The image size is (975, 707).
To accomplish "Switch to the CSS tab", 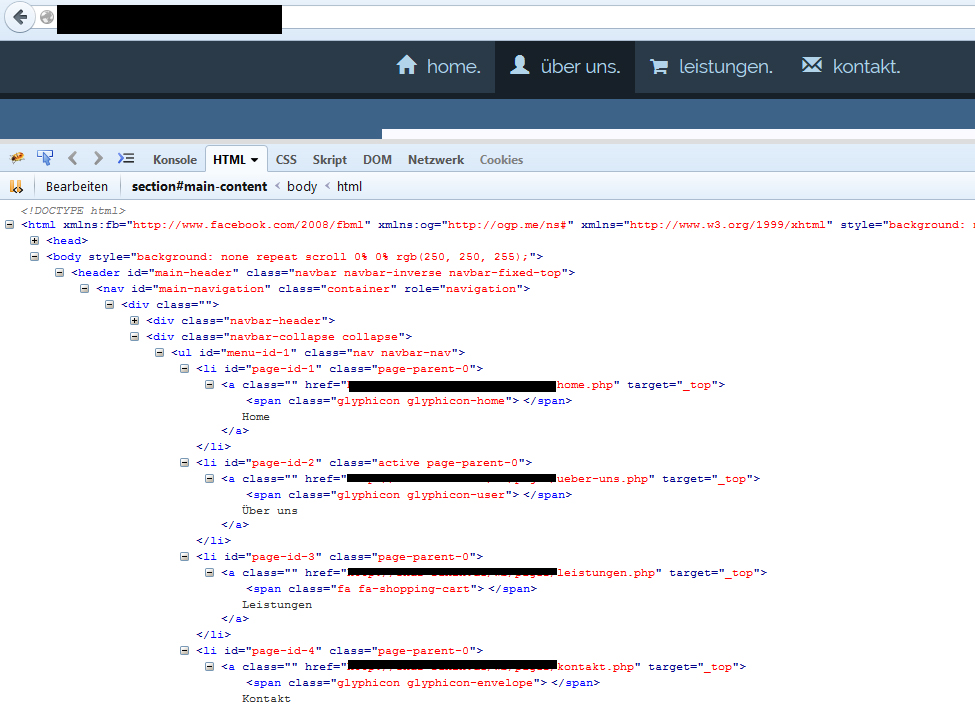I will point(286,159).
